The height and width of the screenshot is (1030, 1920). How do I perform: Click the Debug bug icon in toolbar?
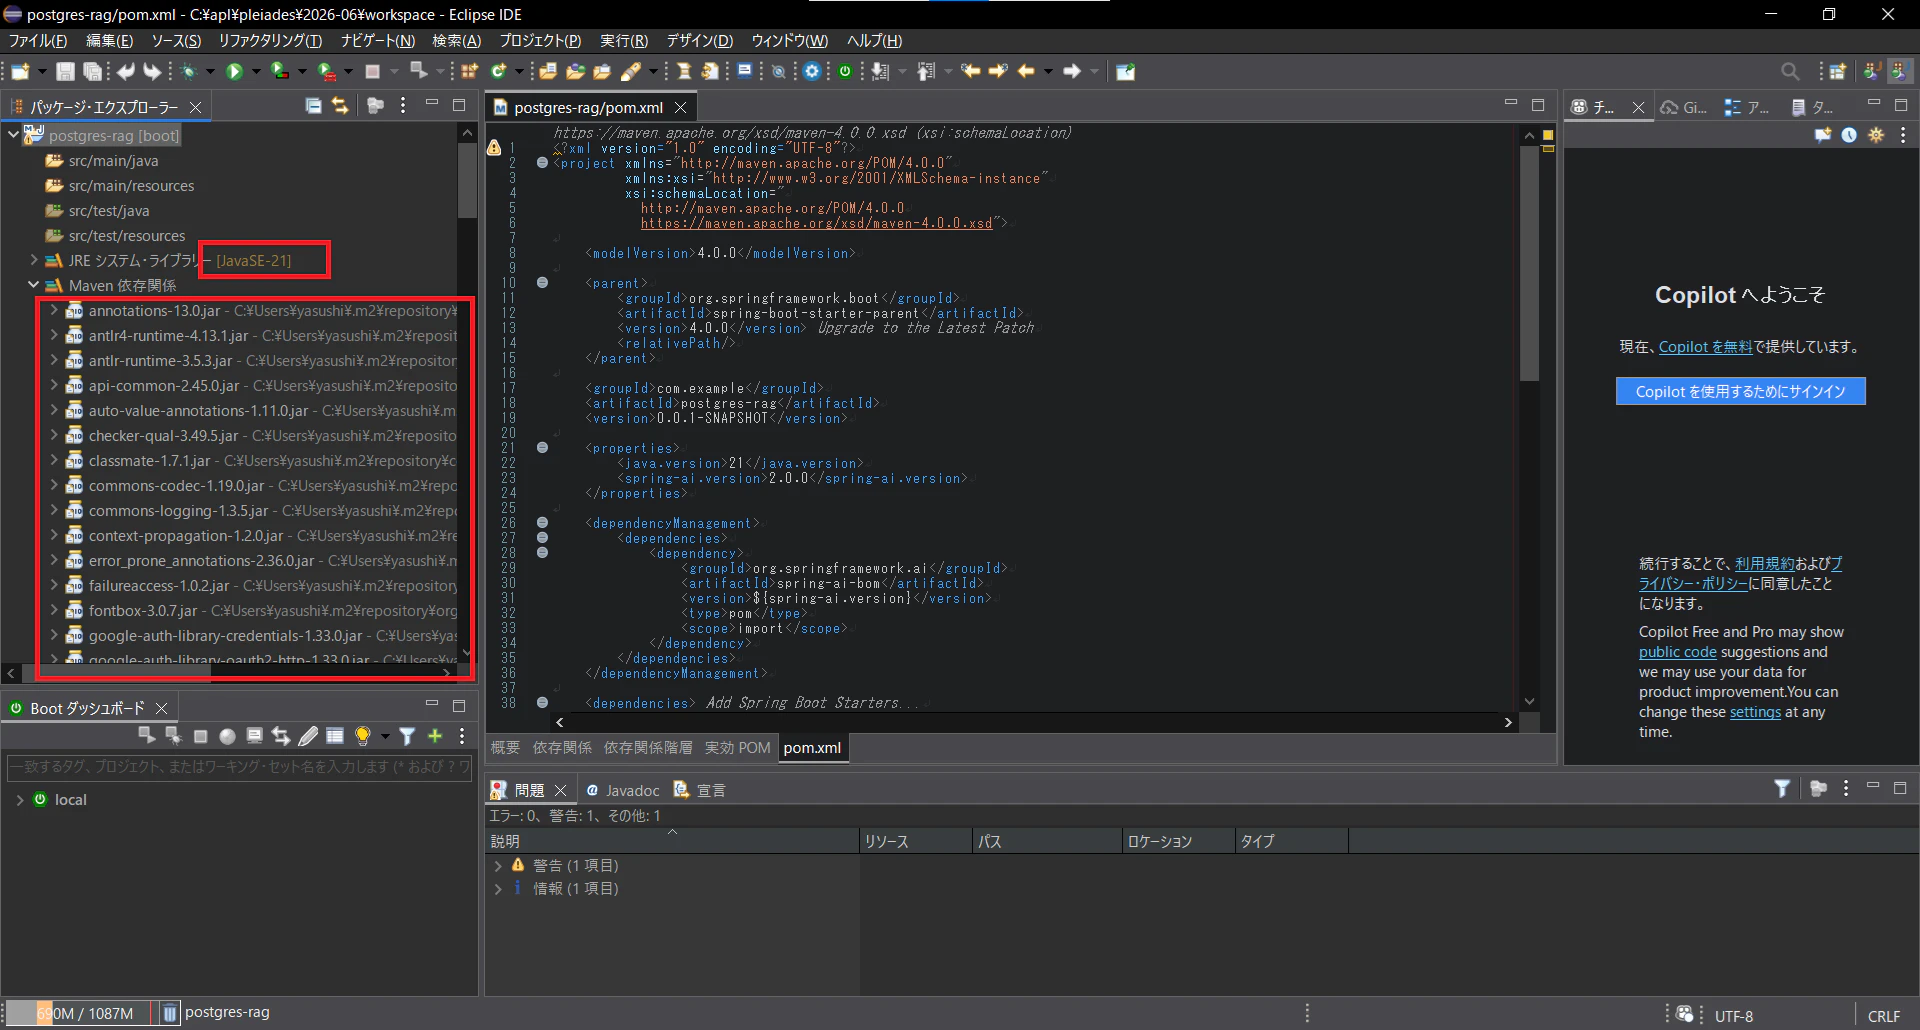189,71
